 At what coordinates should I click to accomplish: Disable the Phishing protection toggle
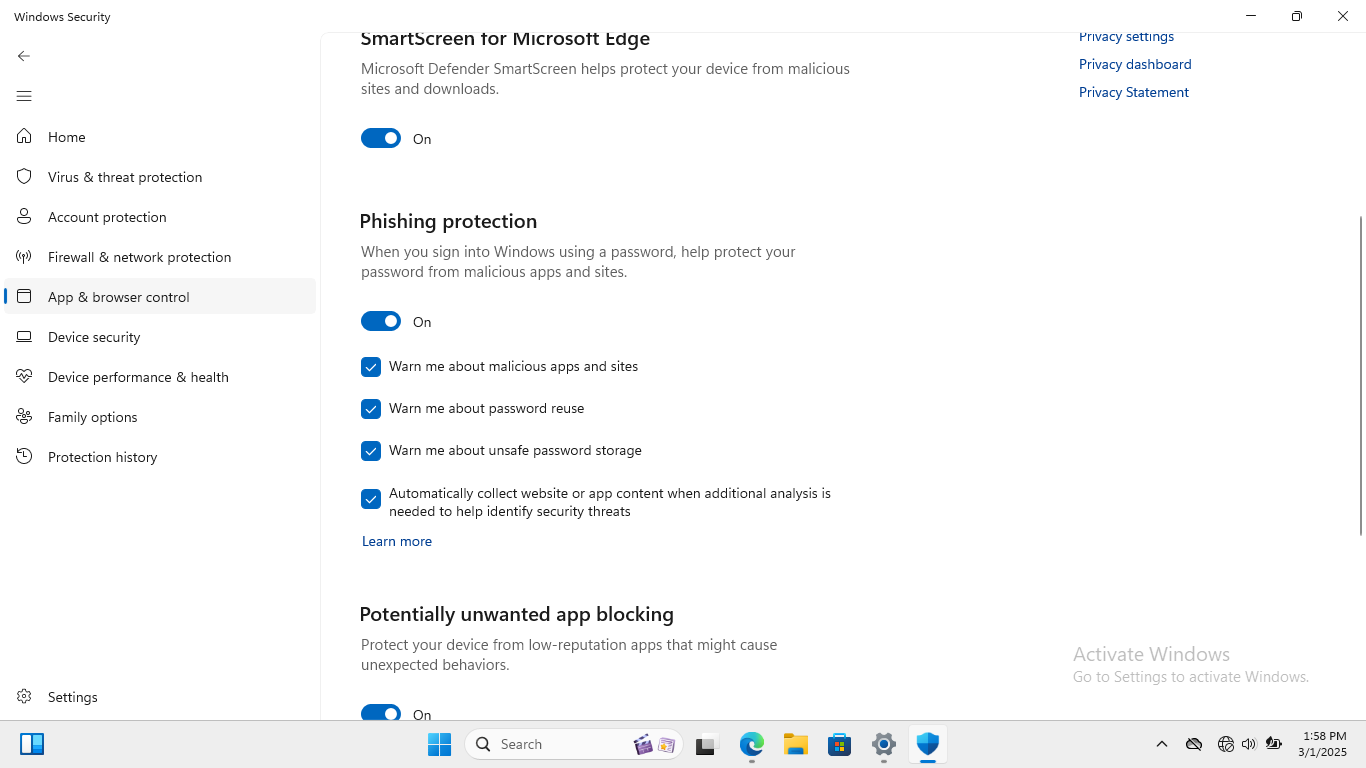click(x=381, y=321)
